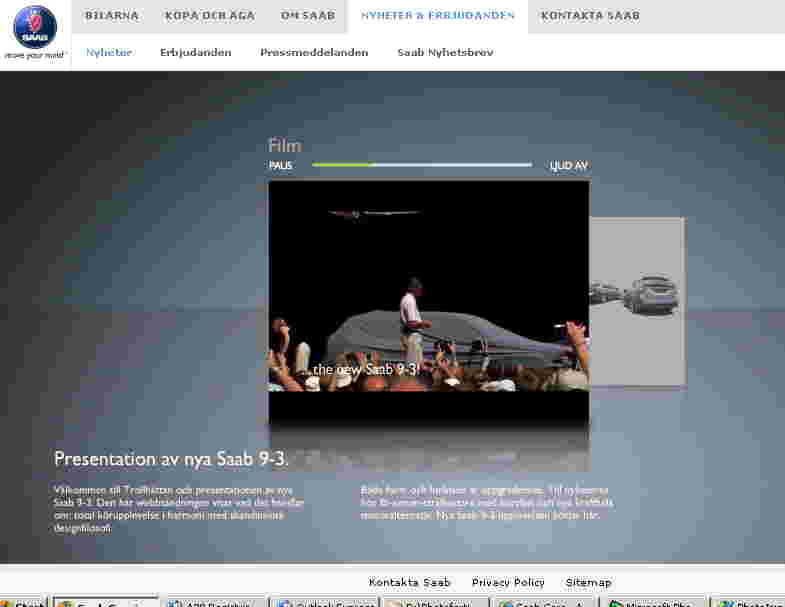The height and width of the screenshot is (607, 785).
Task: Go to the Nyheter sub-page
Action: point(109,52)
